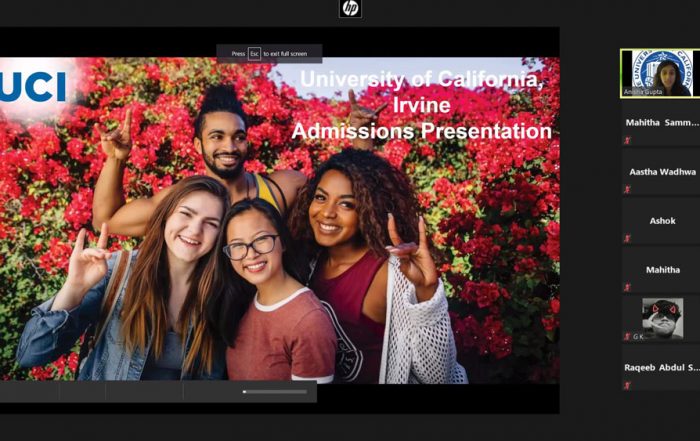Click the G K participant profile picture
Screen dimensions: 700x441
[662, 318]
